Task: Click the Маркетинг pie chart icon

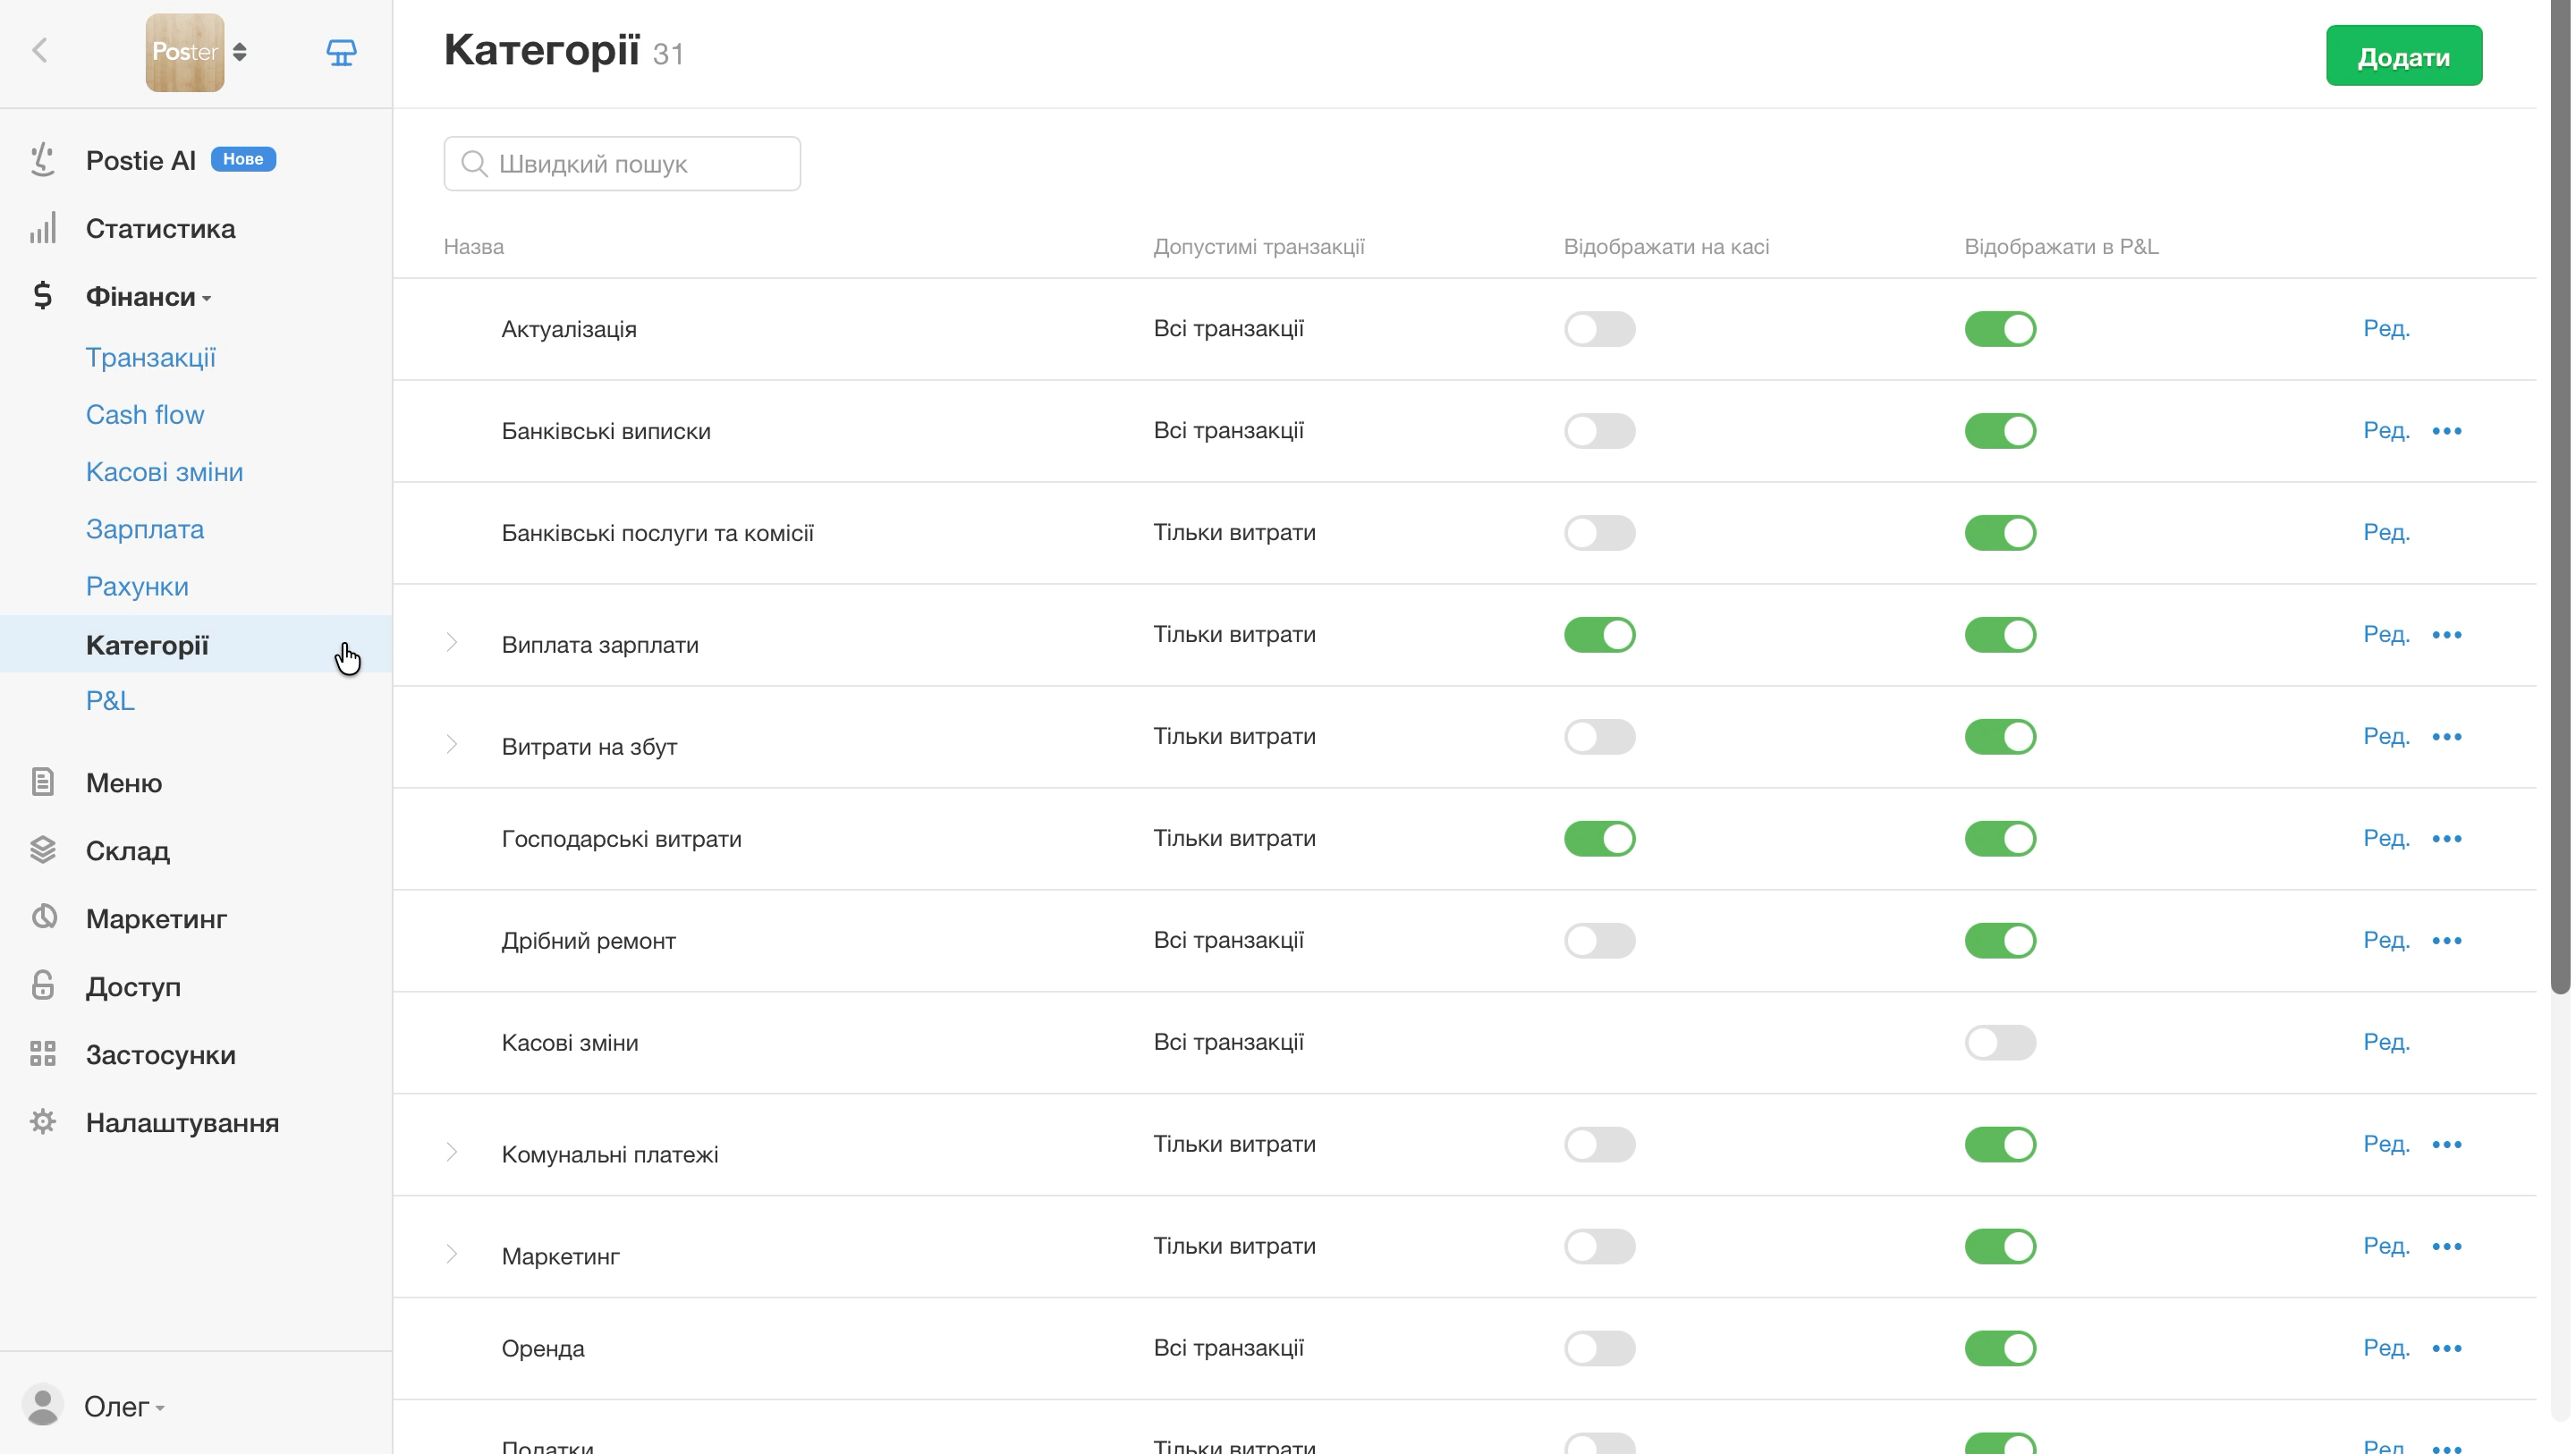Action: 42,918
